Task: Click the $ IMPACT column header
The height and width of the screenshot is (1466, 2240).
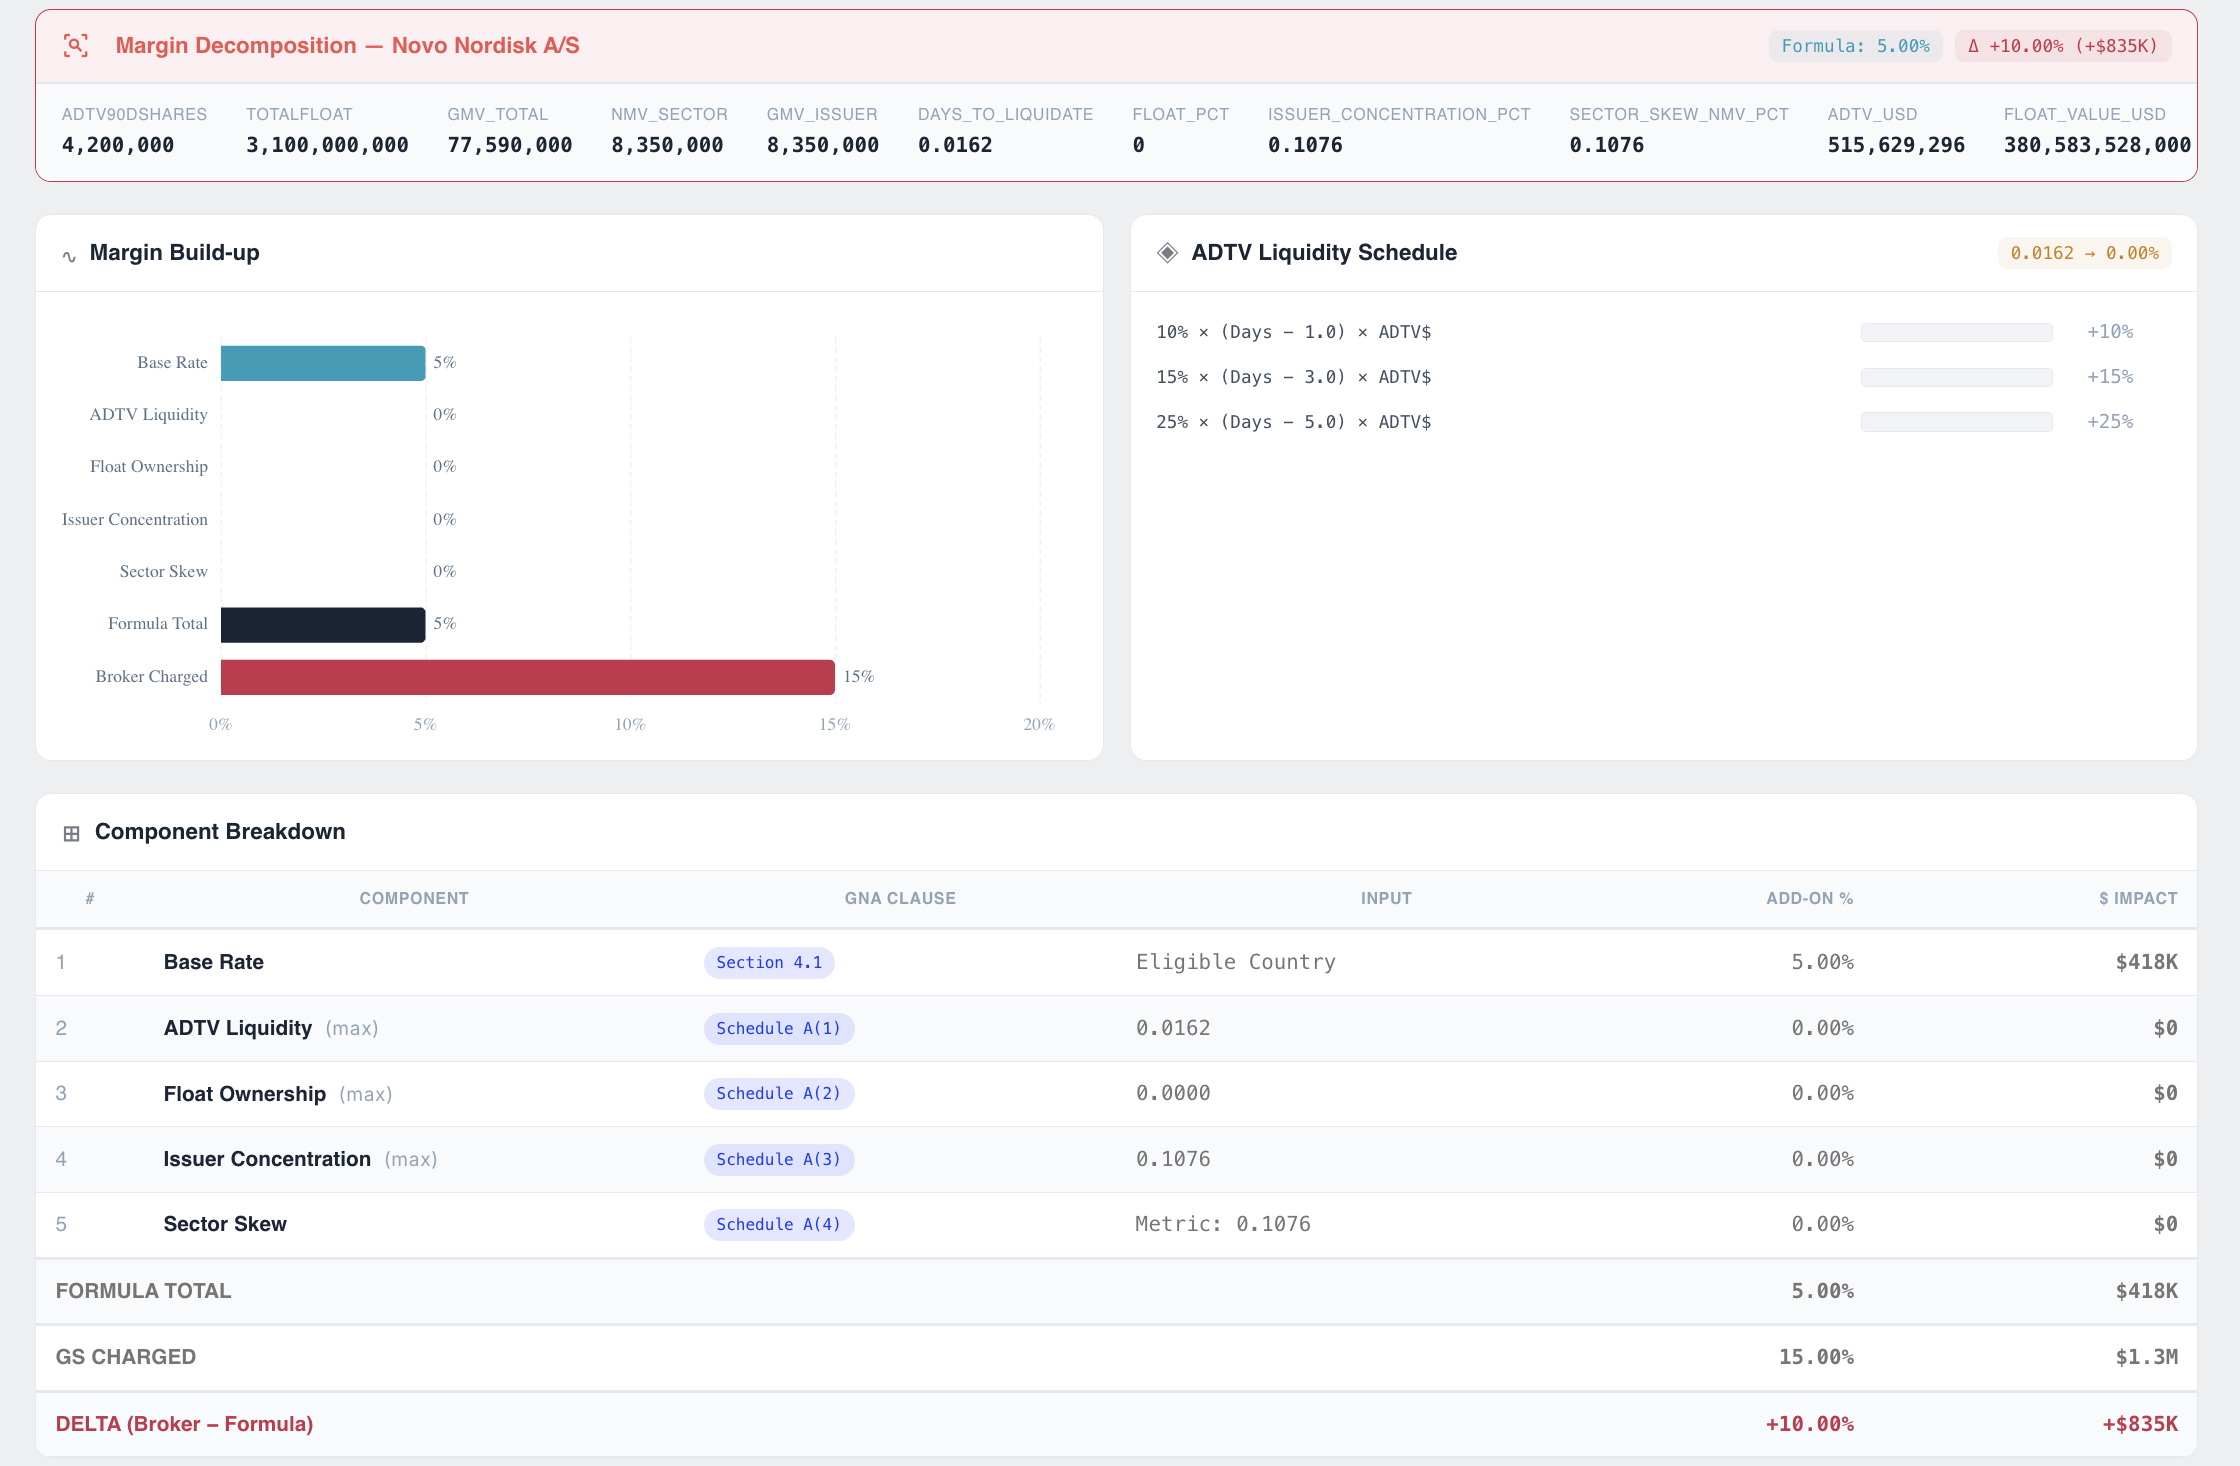Action: pyautogui.click(x=2137, y=898)
